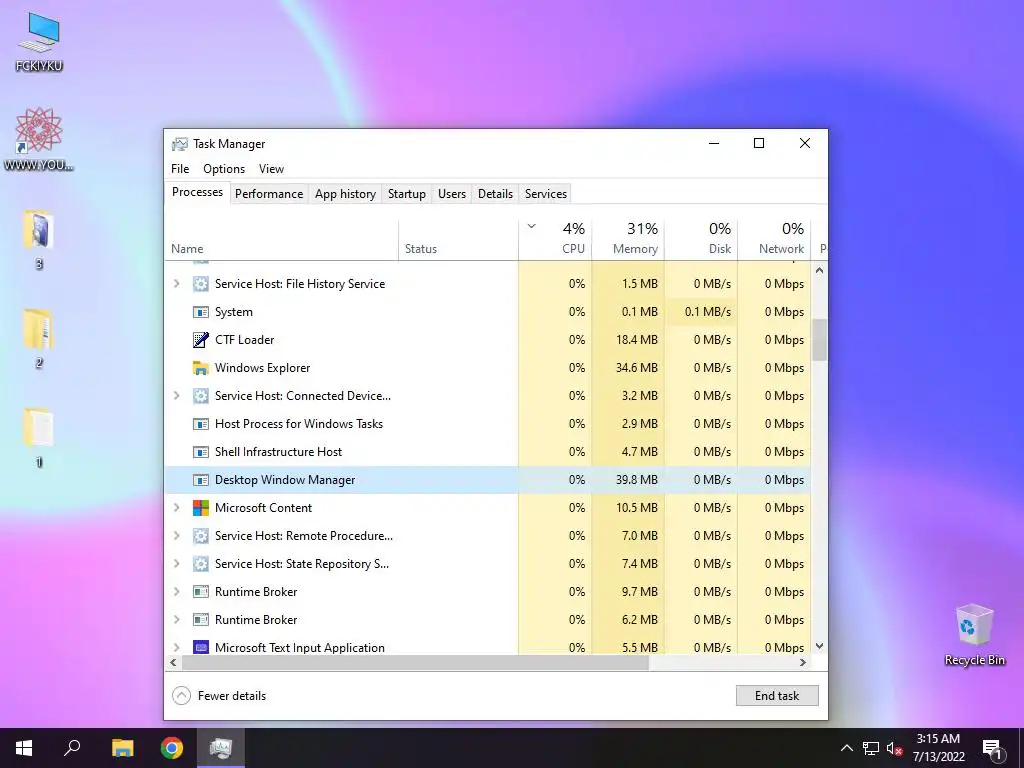
Task: Click the scroll down arrow of process list
Action: [819, 646]
